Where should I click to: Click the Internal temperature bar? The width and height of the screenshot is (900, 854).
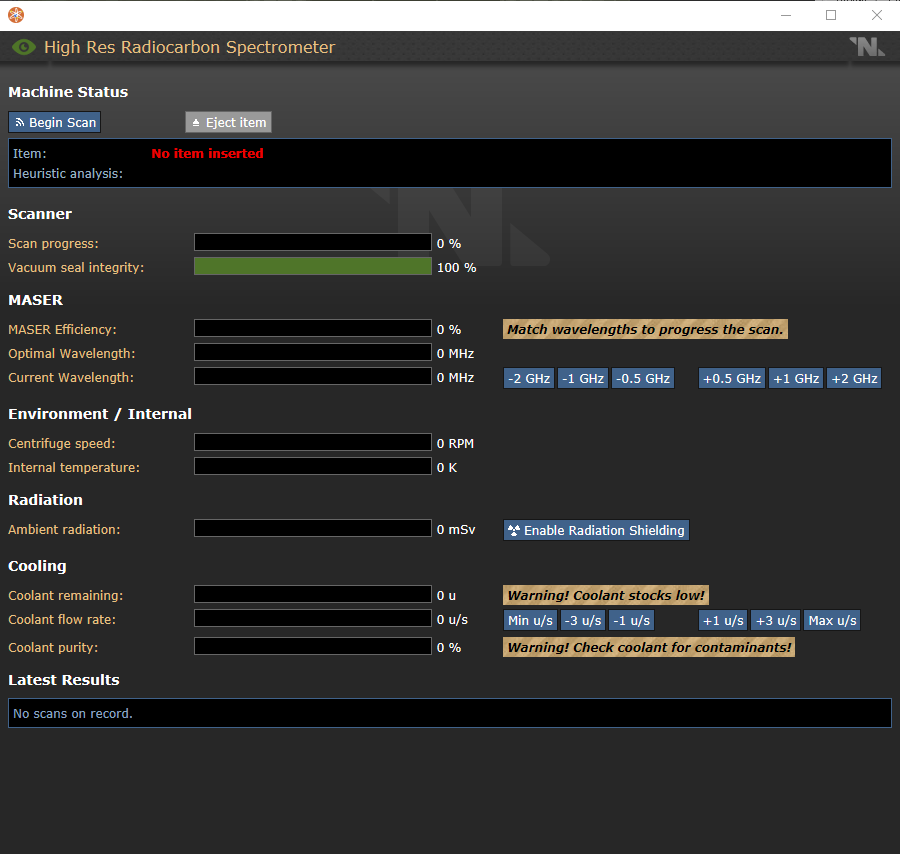313,467
